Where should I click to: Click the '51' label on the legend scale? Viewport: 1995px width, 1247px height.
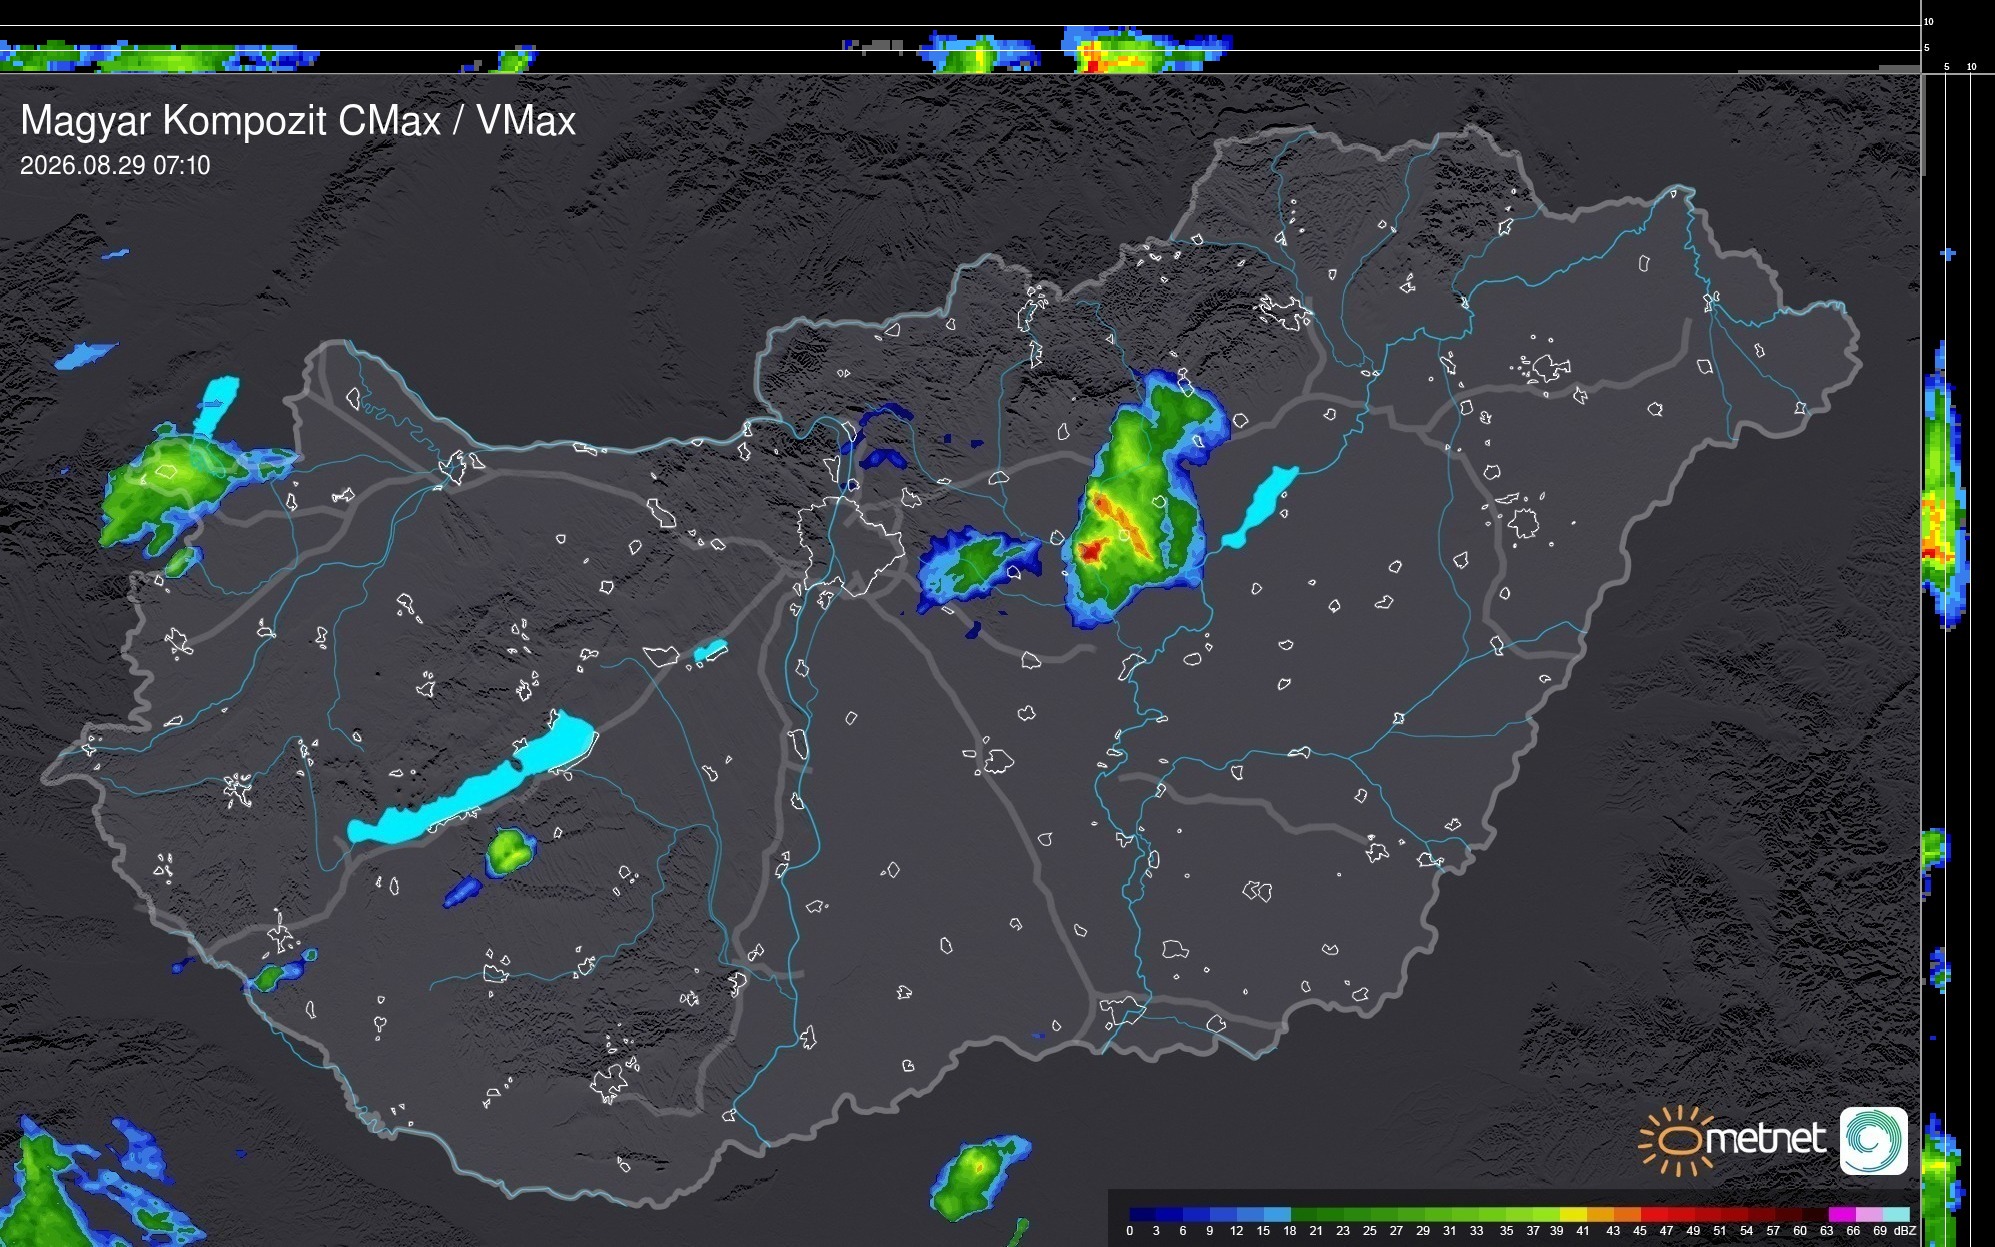pos(1720,1231)
